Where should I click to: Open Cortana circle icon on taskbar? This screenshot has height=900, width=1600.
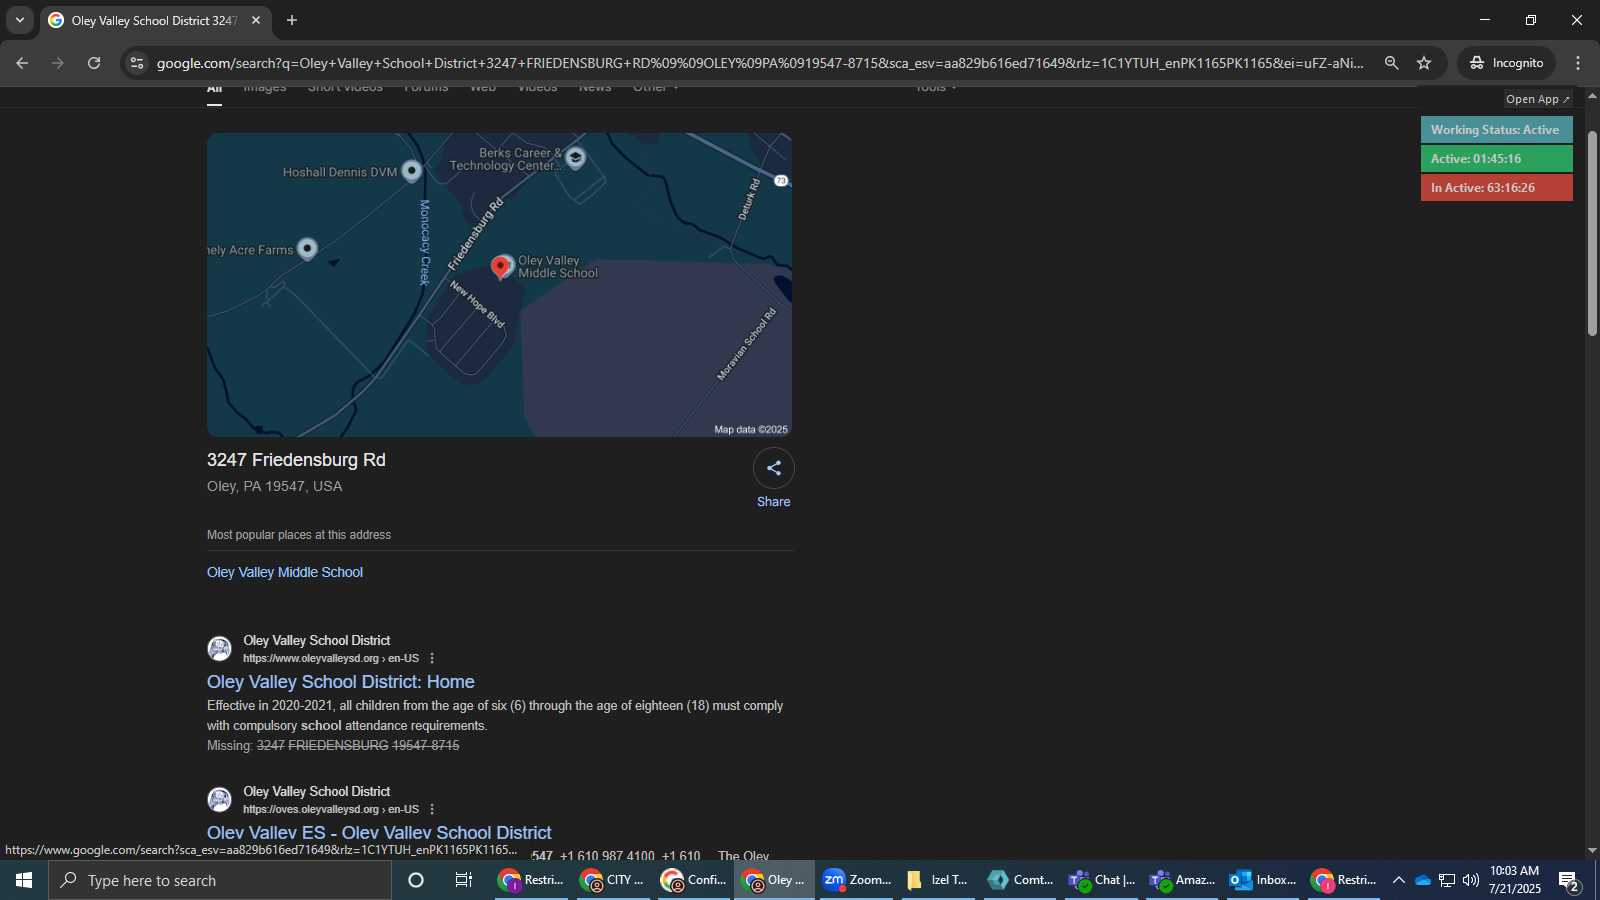coord(416,880)
